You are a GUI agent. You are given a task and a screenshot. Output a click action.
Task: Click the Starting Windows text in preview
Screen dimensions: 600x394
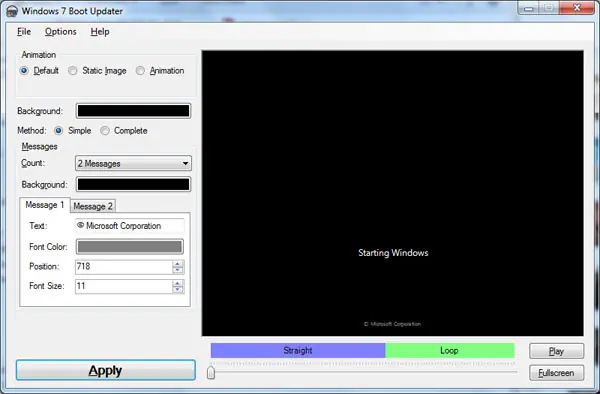(393, 253)
